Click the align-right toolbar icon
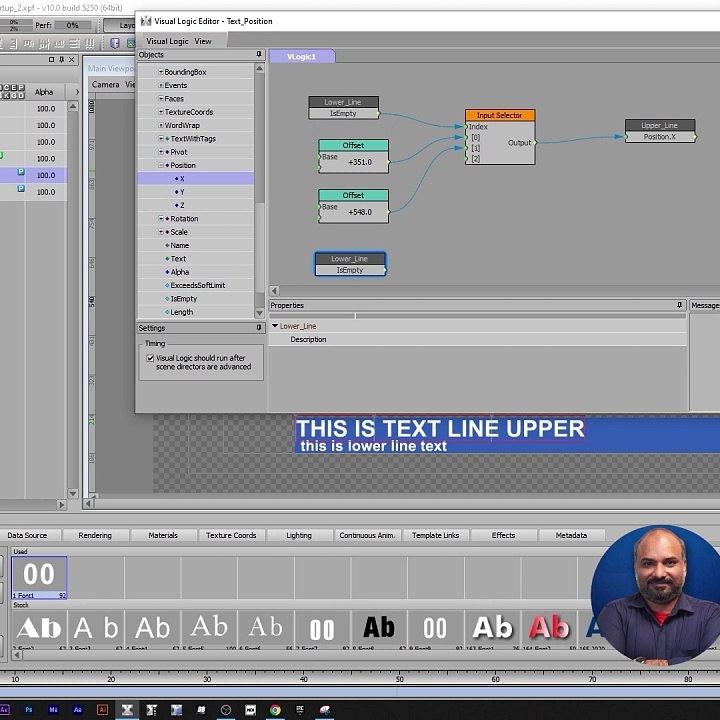The height and width of the screenshot is (720, 720). coord(13,44)
